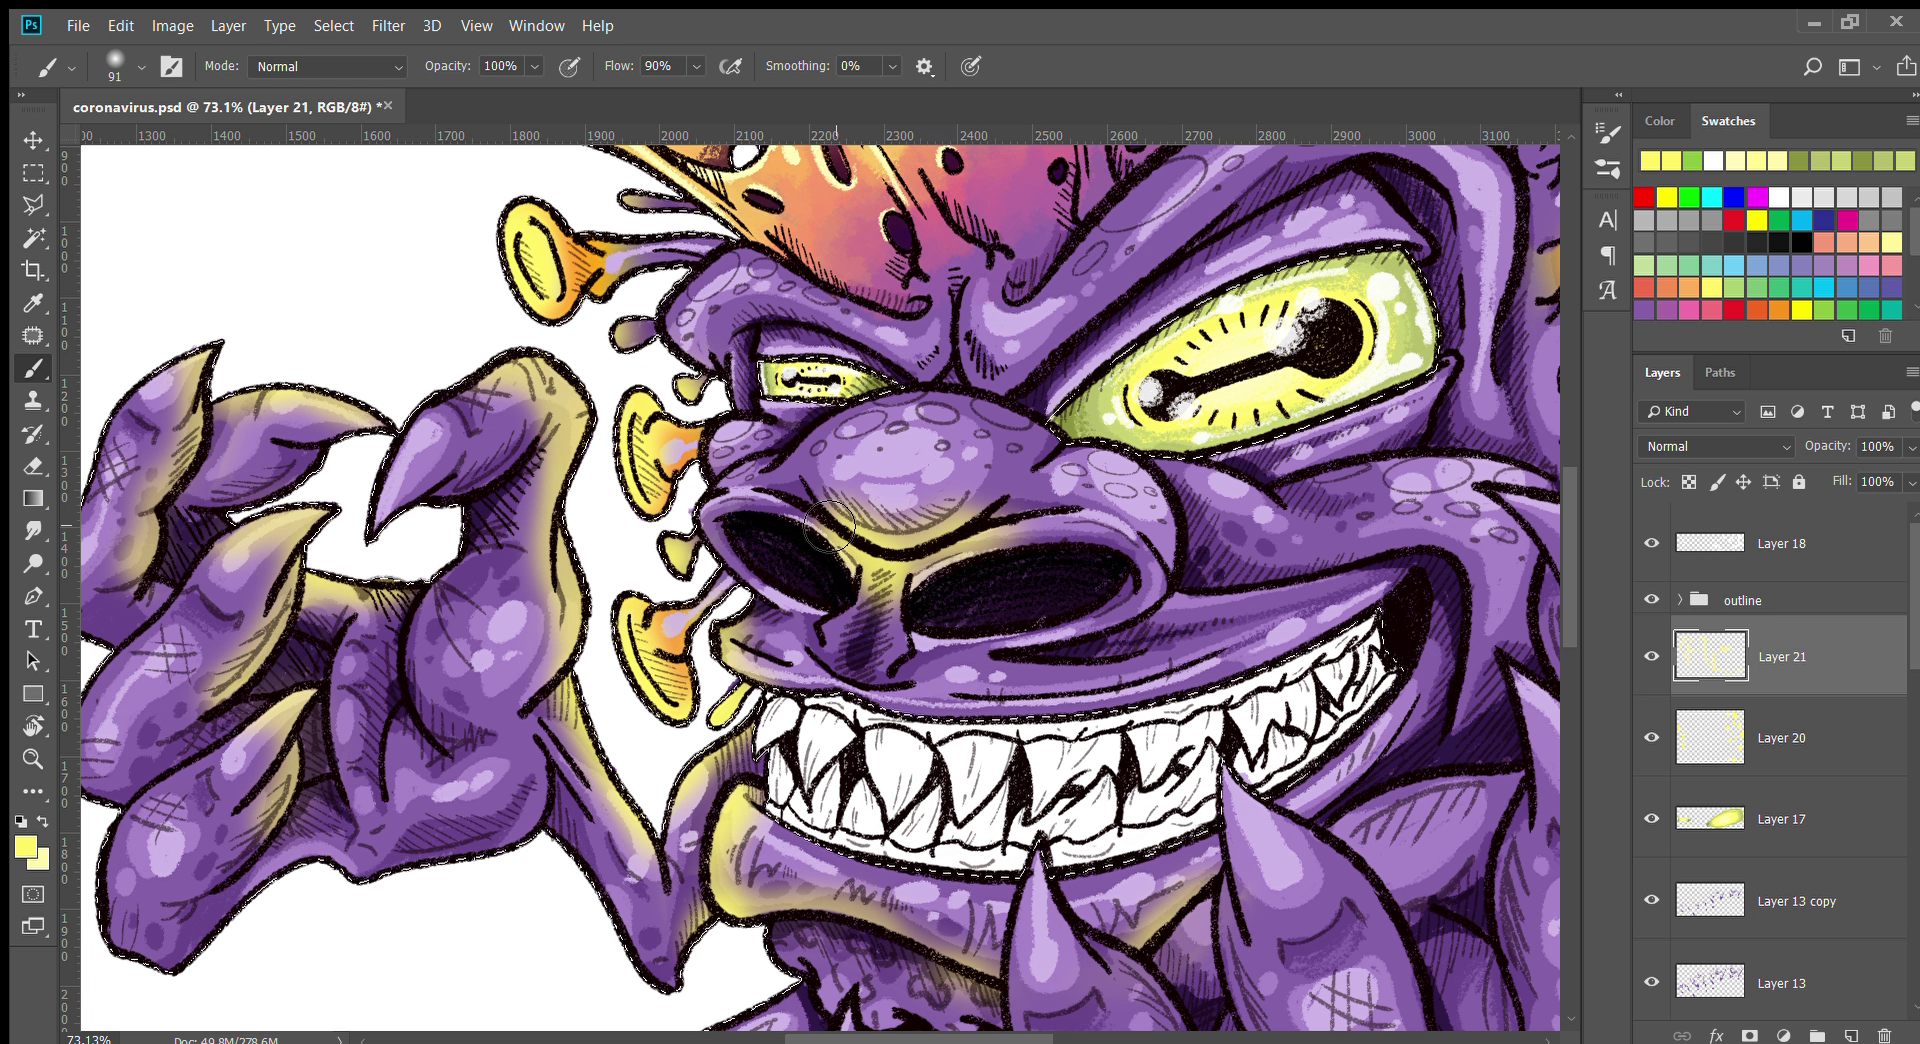Open the brush Mode dropdown
1920x1044 pixels.
point(328,67)
